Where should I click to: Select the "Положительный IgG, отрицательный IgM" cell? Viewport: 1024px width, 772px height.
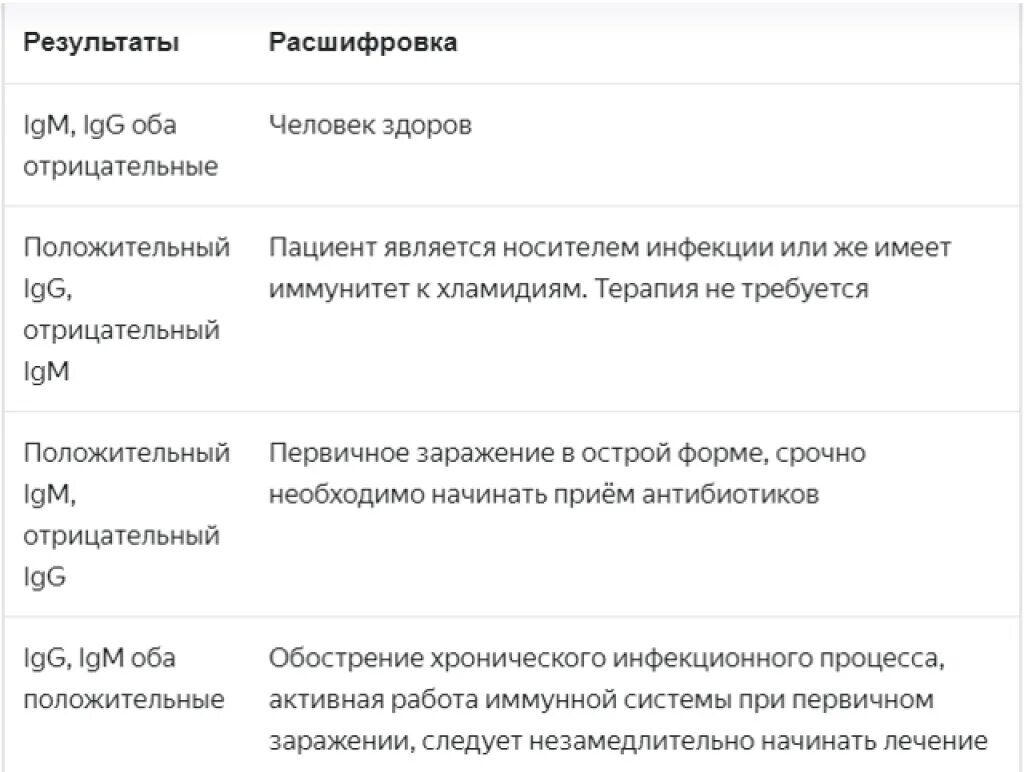click(126, 309)
